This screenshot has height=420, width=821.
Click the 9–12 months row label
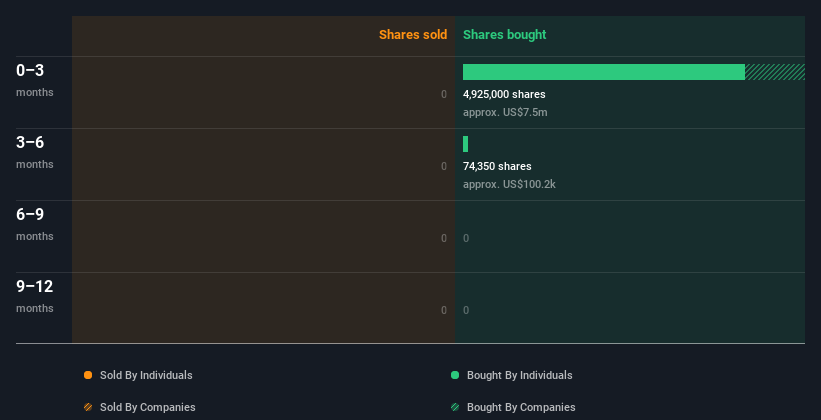(x=35, y=296)
